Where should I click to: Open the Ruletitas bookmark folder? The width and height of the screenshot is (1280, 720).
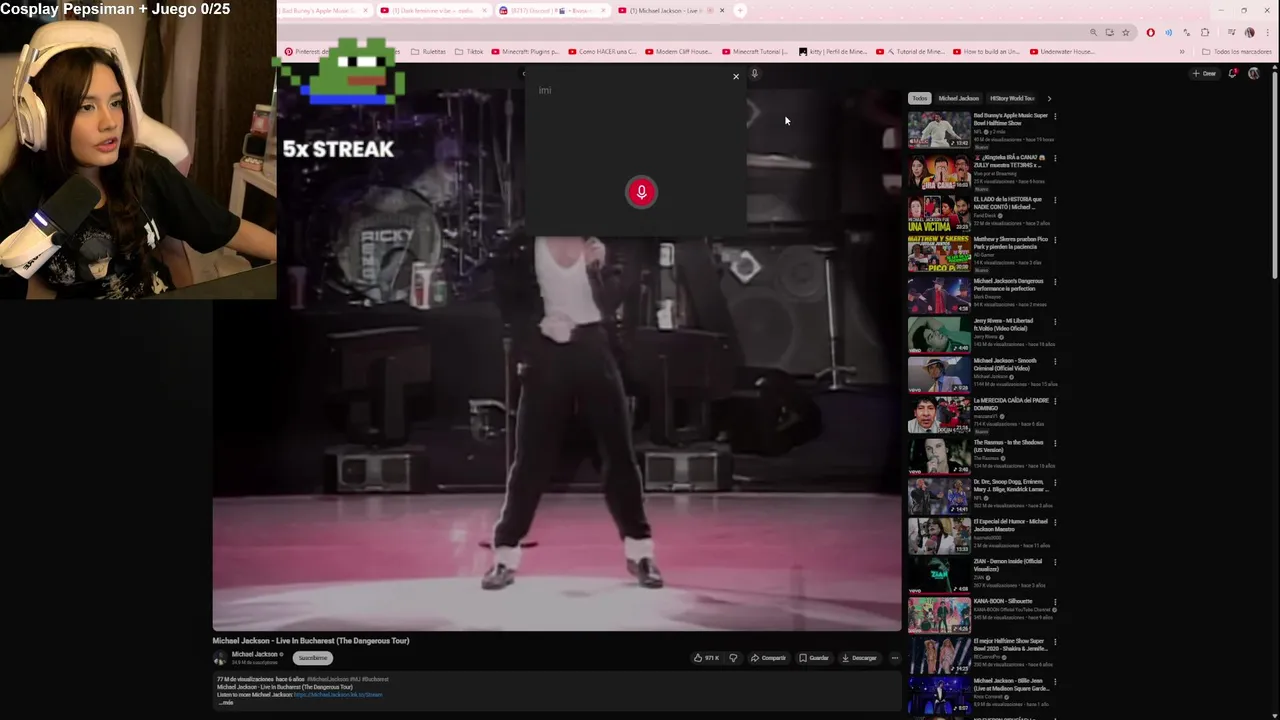[428, 51]
